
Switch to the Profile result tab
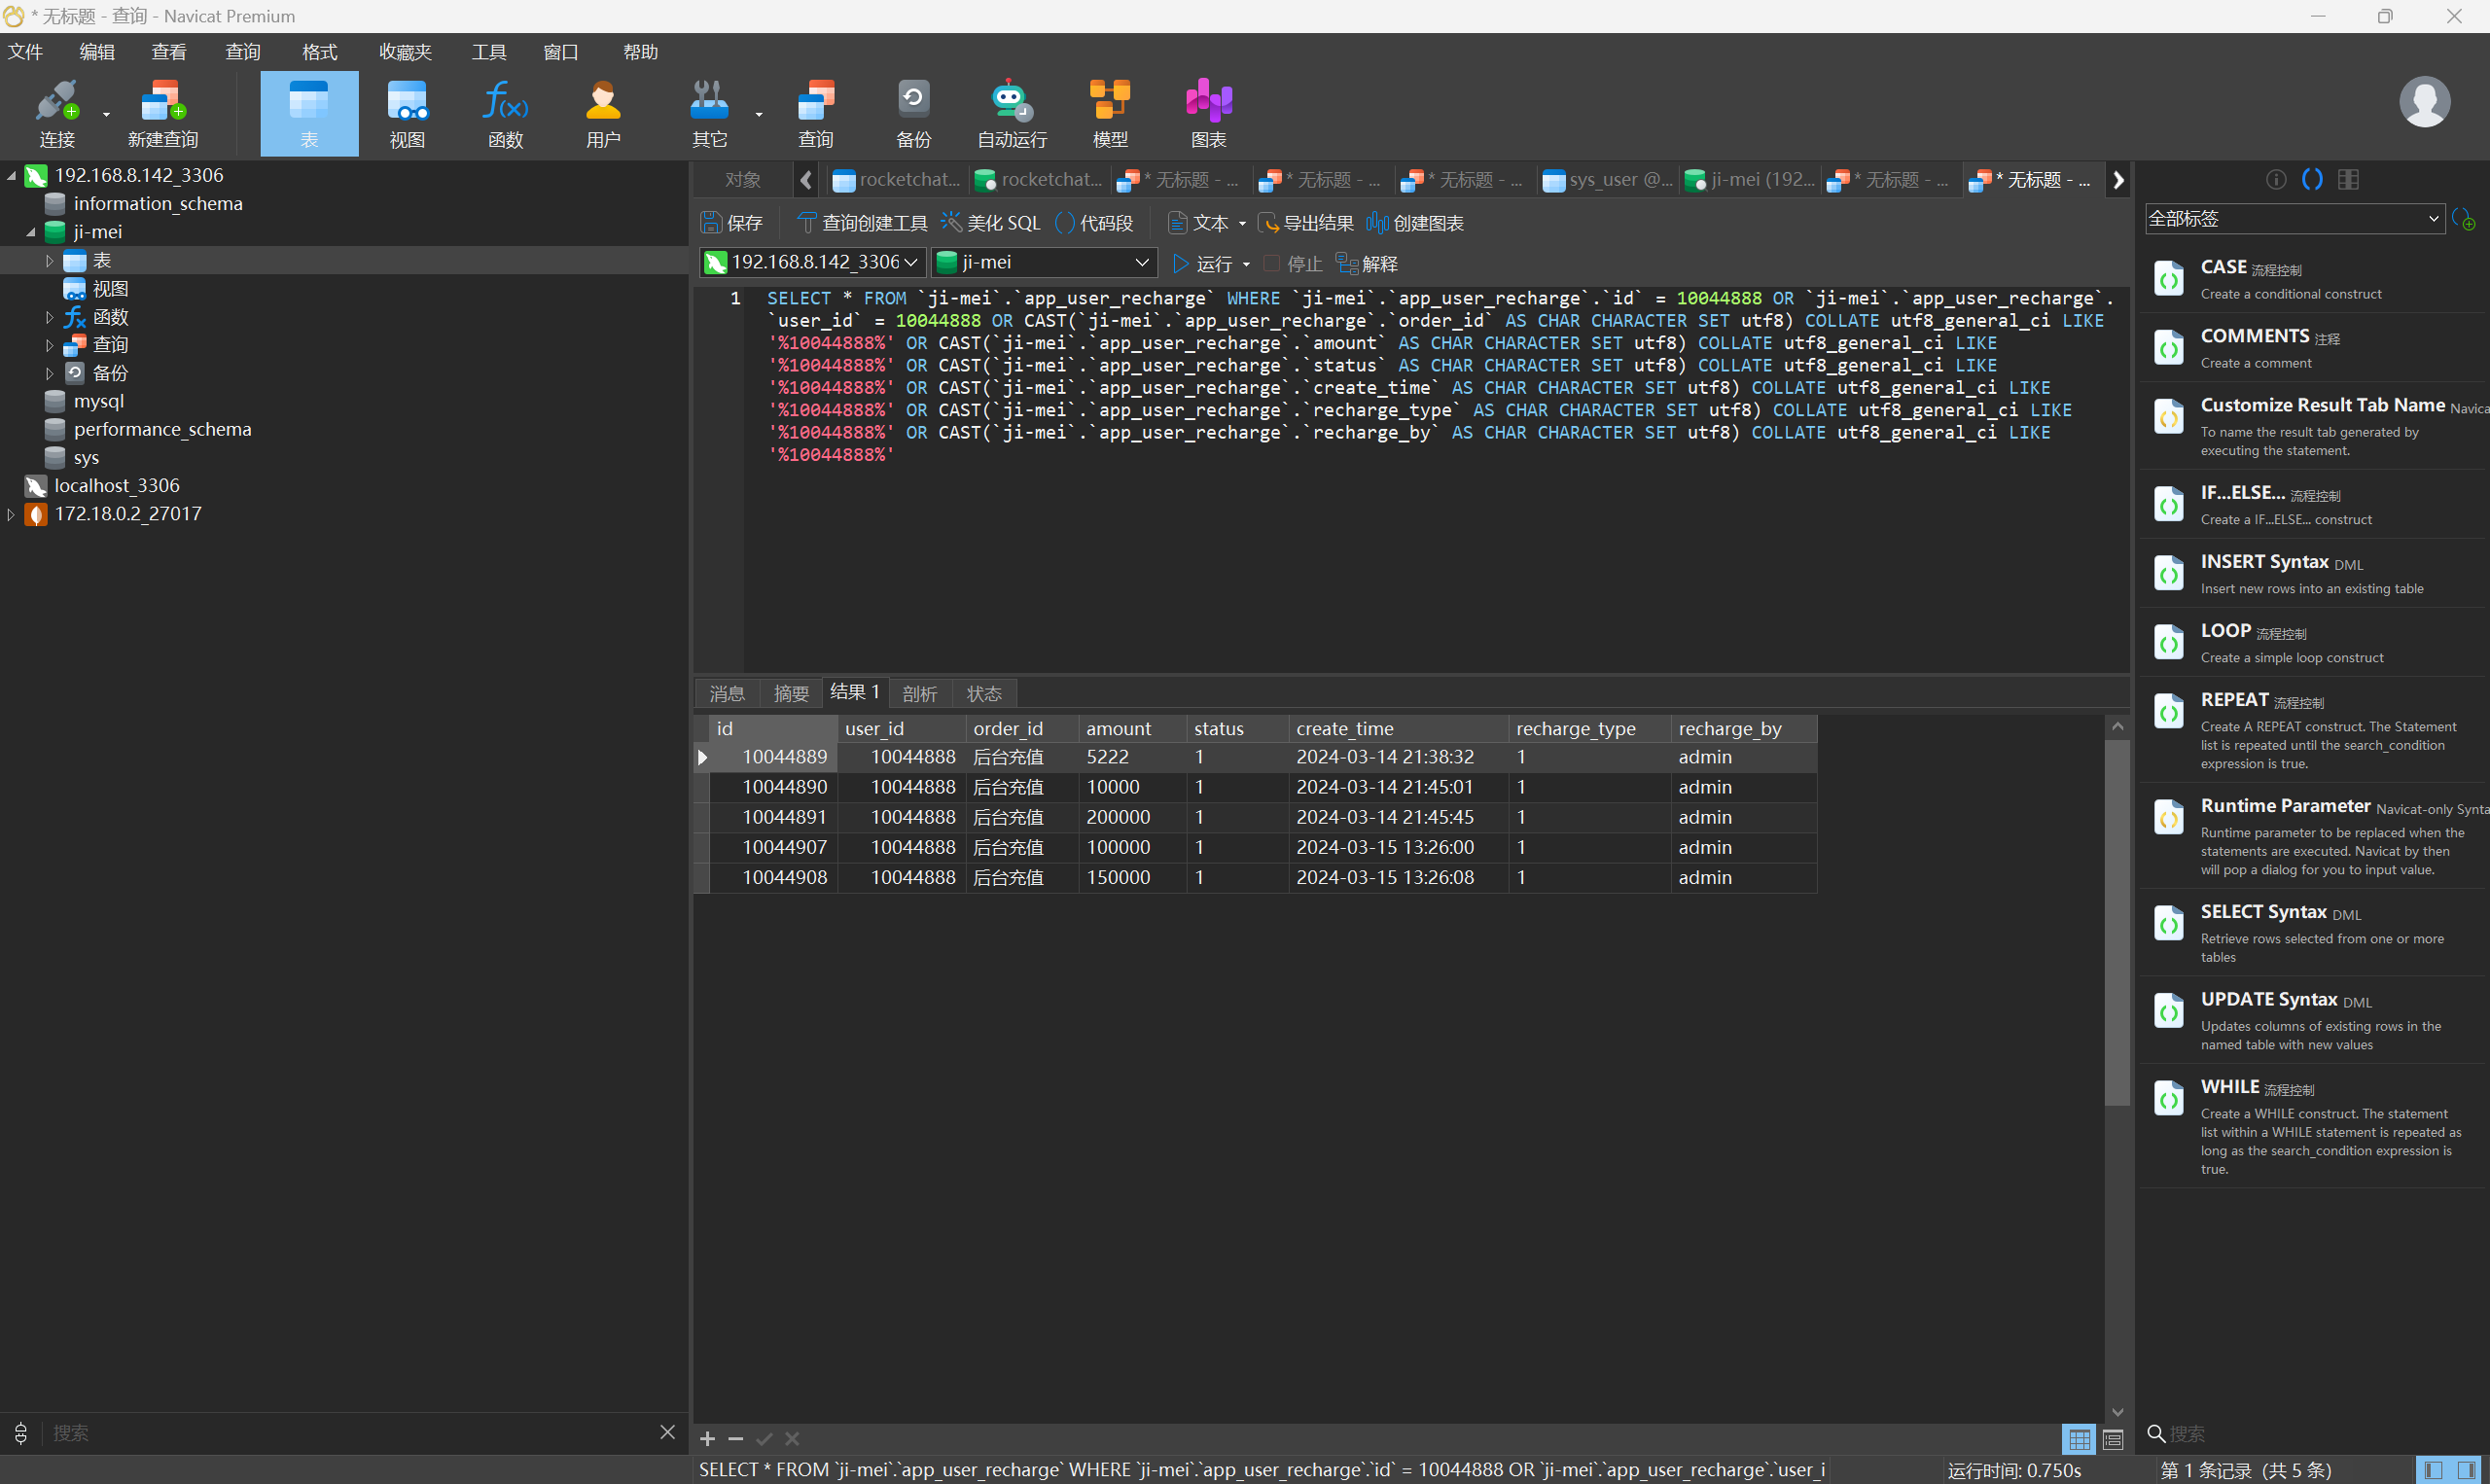919,693
